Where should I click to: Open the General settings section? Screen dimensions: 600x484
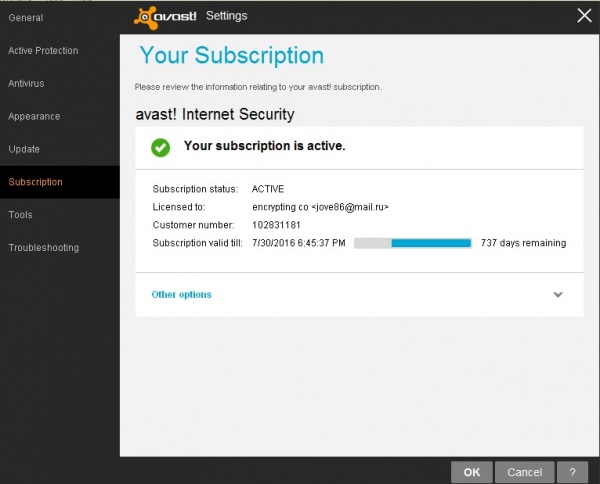point(26,18)
